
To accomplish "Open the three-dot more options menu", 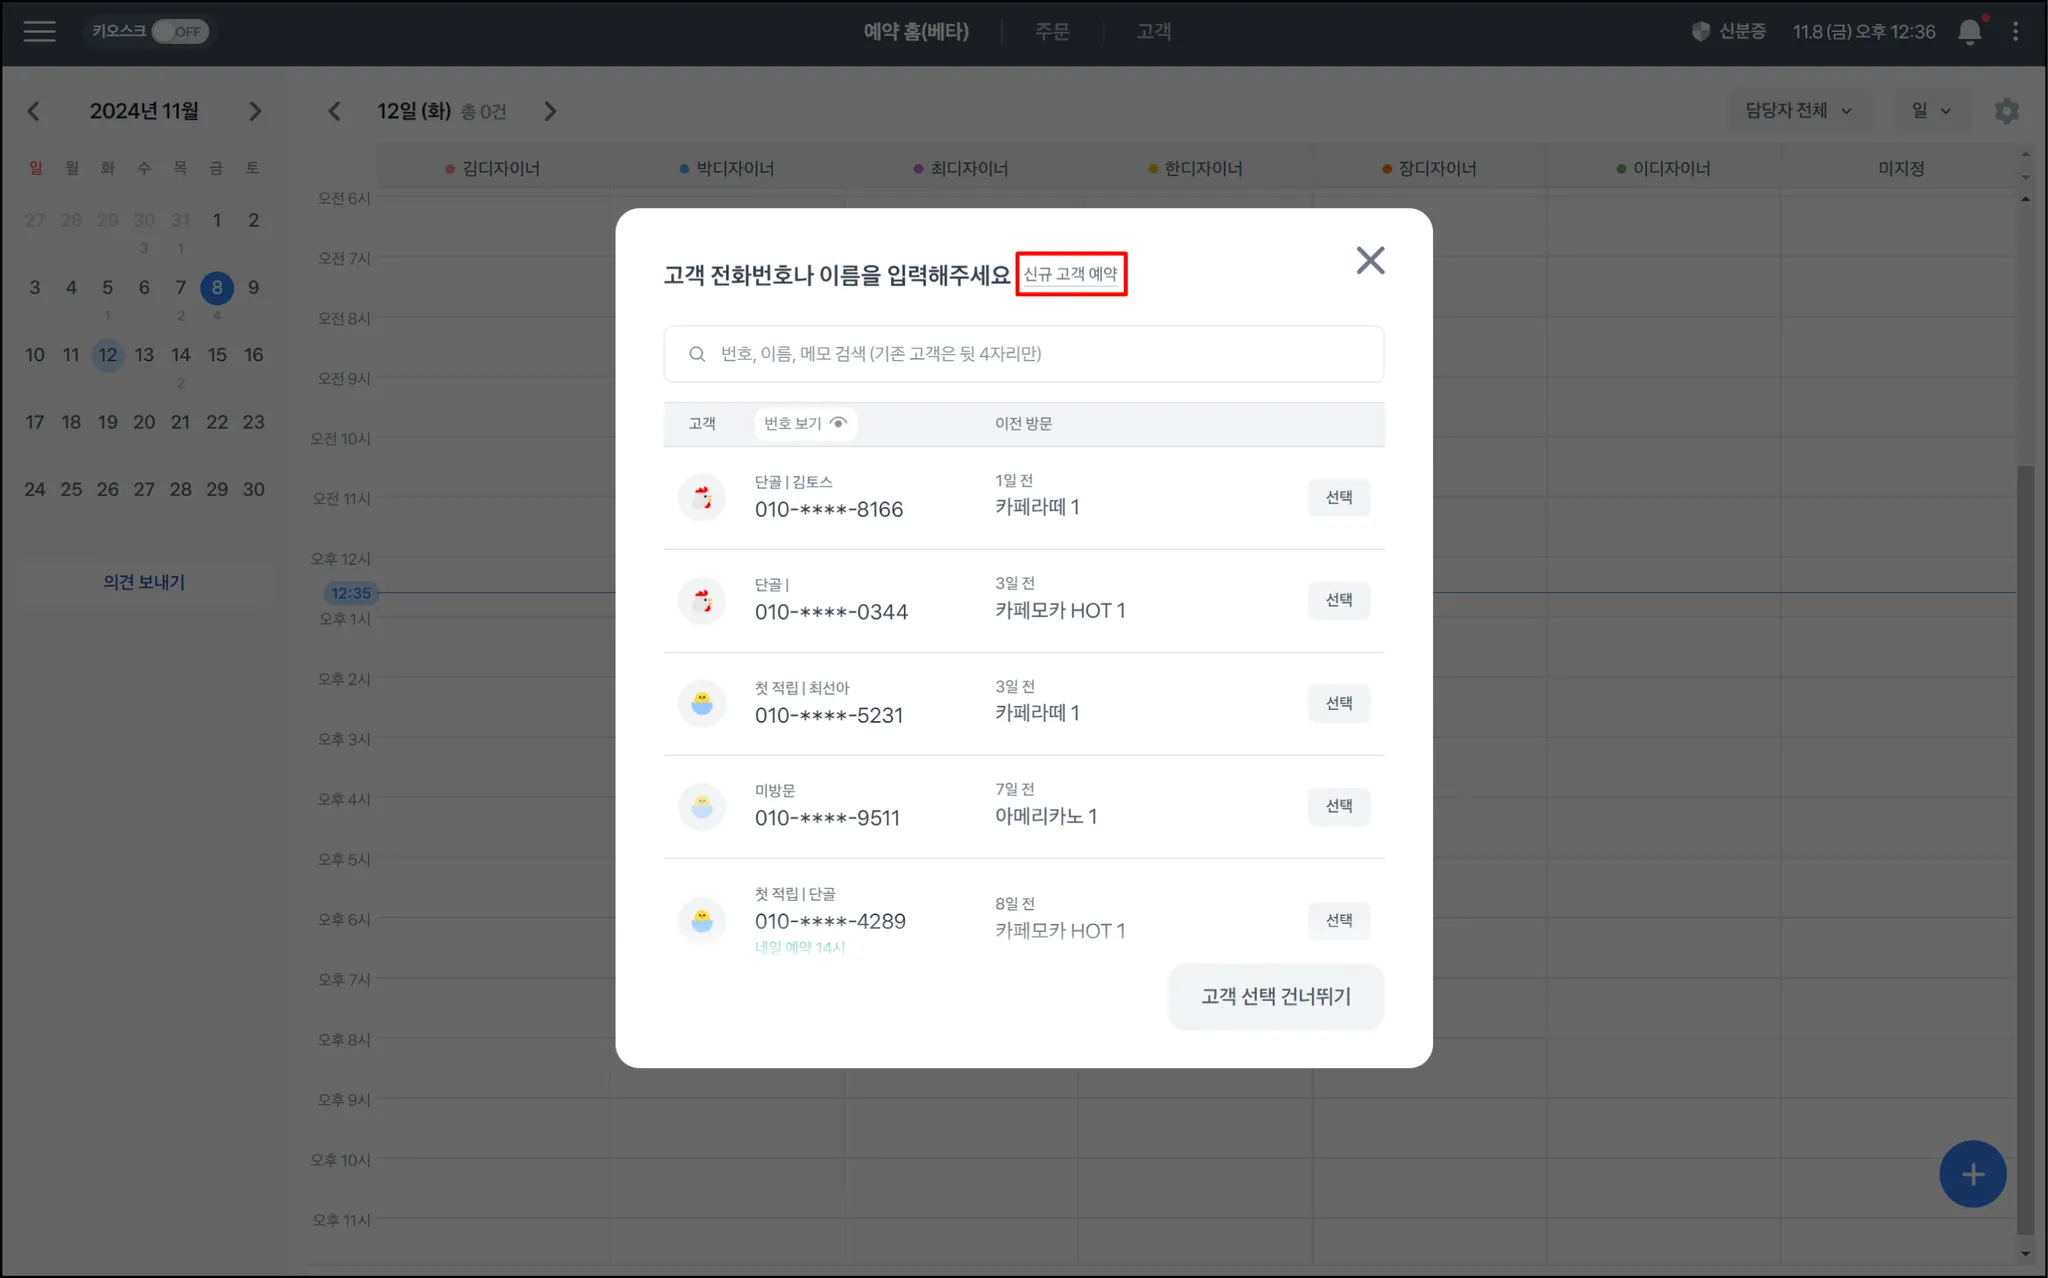I will pos(2015,32).
